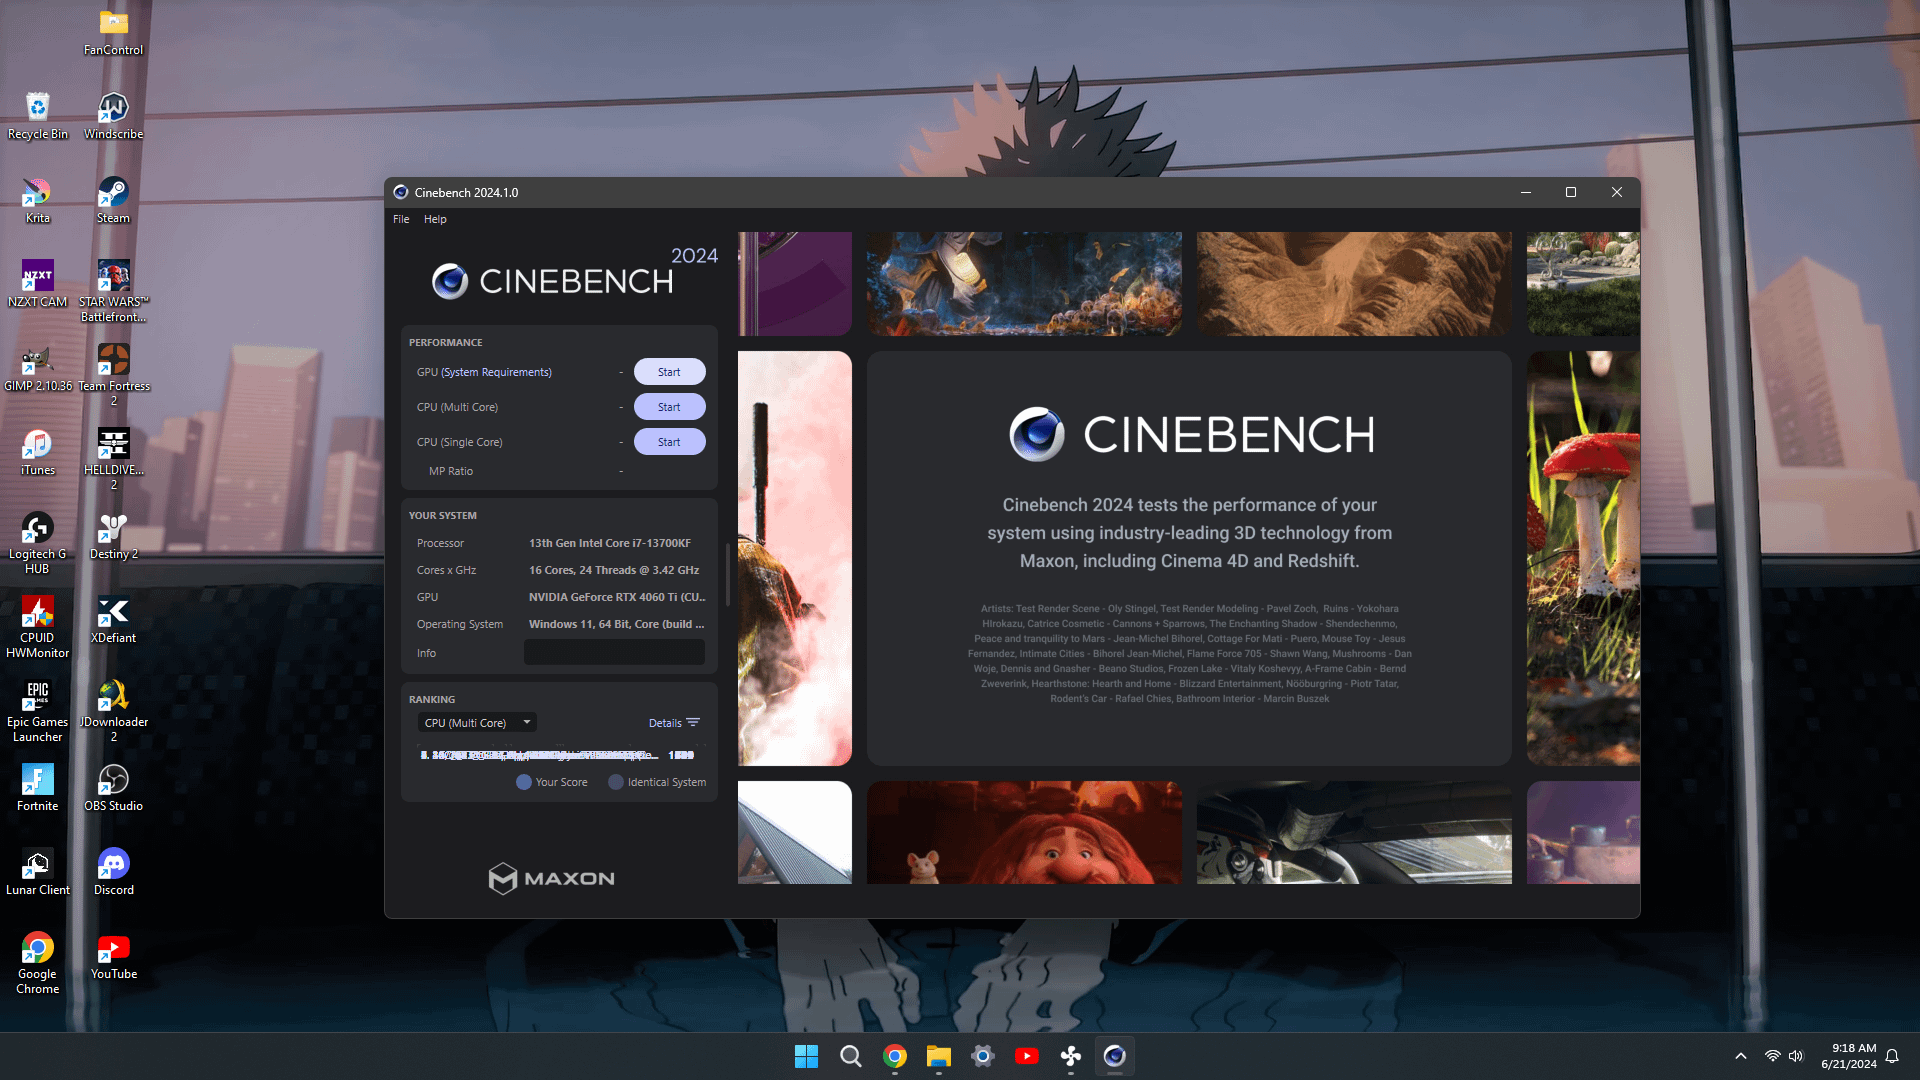Click the Steam desktop shortcut
1920x1080 pixels.
[x=113, y=200]
